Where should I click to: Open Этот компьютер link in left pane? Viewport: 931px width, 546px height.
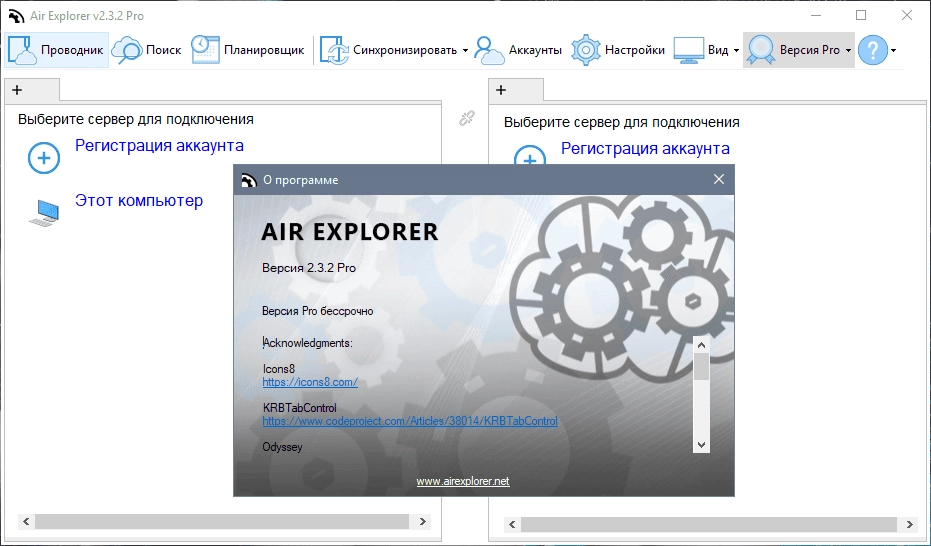point(139,201)
